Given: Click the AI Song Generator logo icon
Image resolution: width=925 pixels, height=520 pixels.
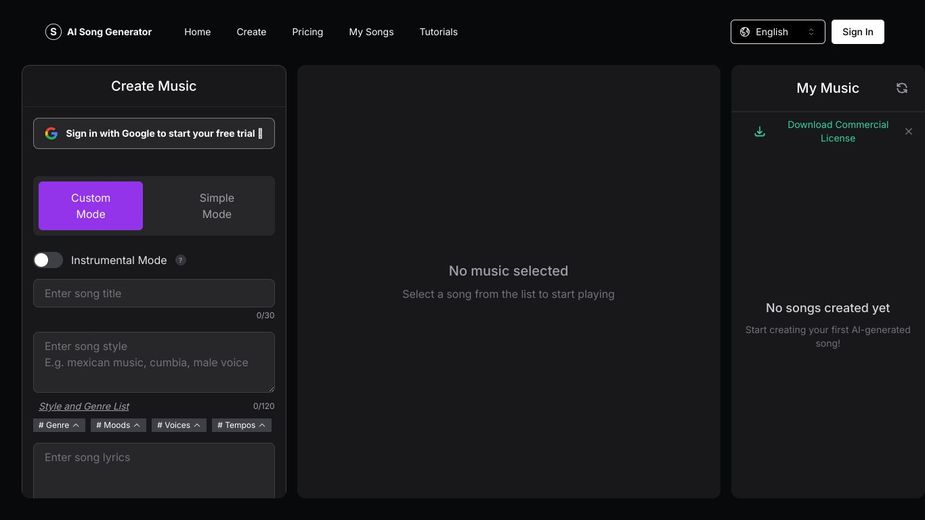Looking at the screenshot, I should [53, 32].
